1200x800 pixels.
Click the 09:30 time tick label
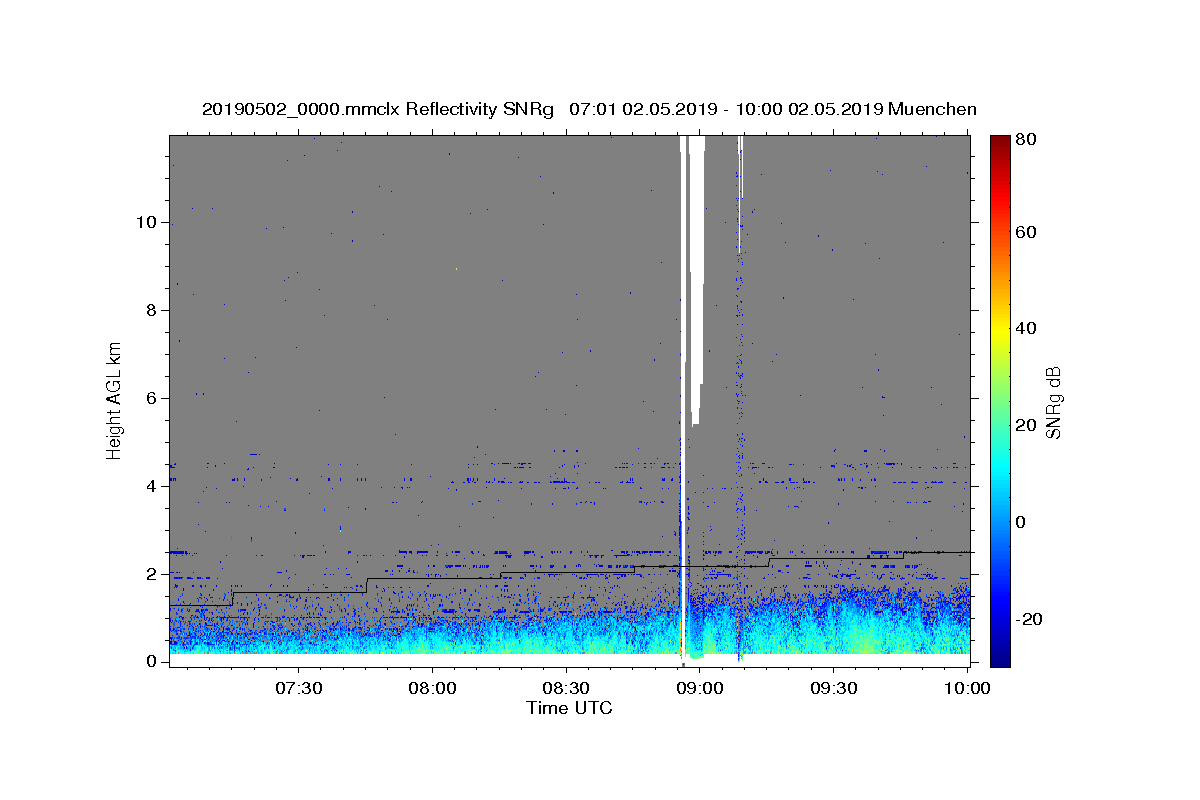pyautogui.click(x=834, y=688)
